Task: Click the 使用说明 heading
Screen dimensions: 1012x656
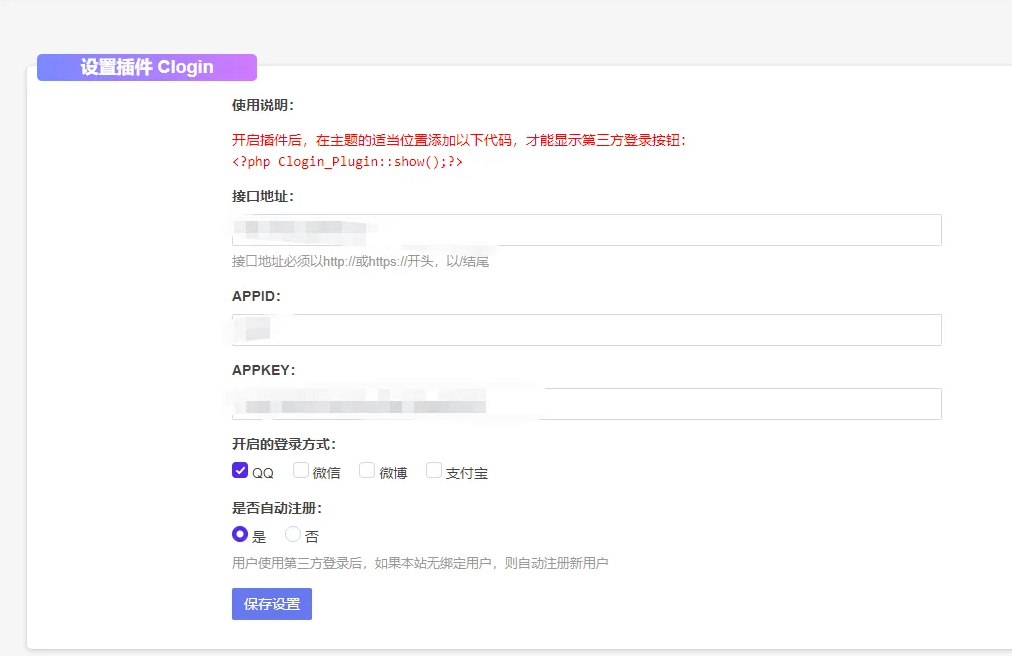Action: (263, 106)
